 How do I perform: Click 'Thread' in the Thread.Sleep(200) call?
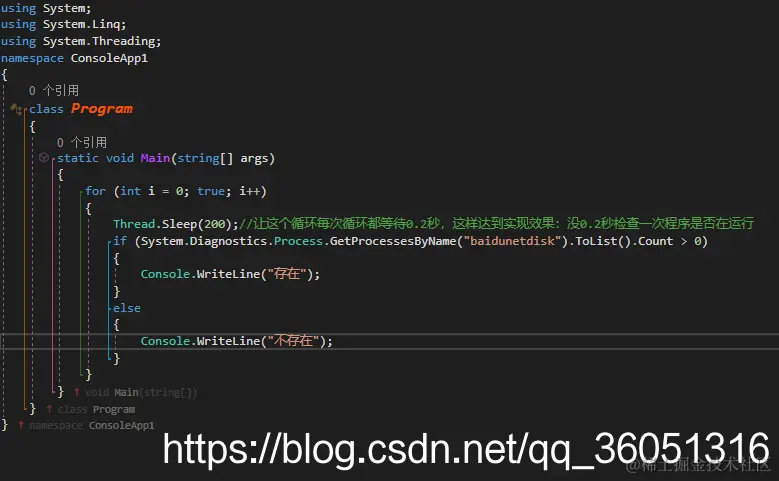(x=134, y=224)
